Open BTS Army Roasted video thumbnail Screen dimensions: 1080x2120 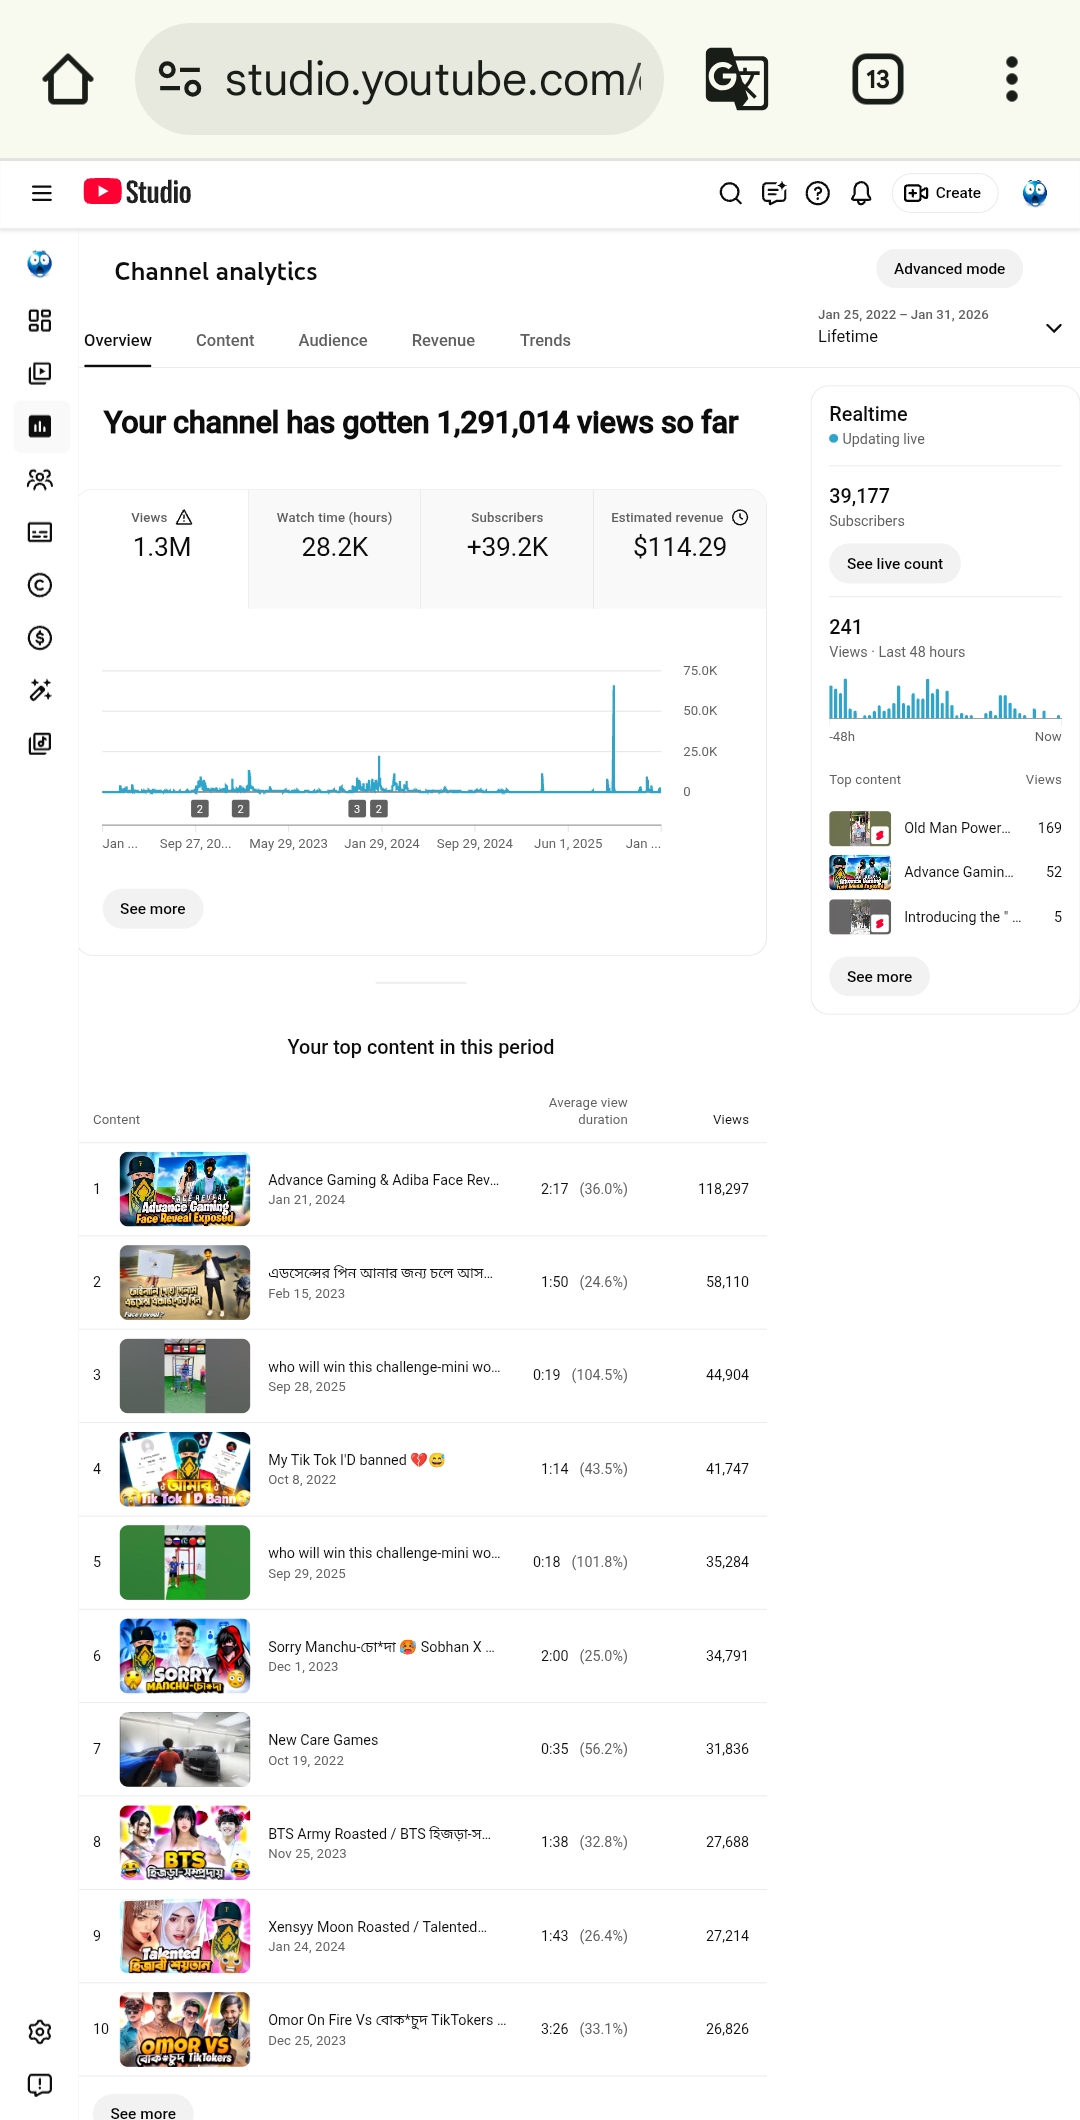[185, 1843]
